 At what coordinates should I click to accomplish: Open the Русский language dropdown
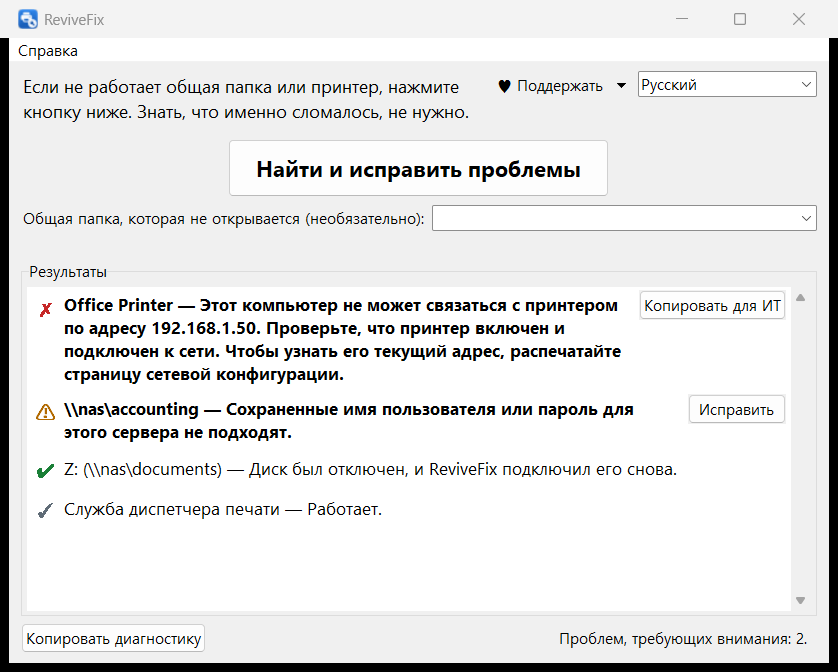tap(727, 84)
